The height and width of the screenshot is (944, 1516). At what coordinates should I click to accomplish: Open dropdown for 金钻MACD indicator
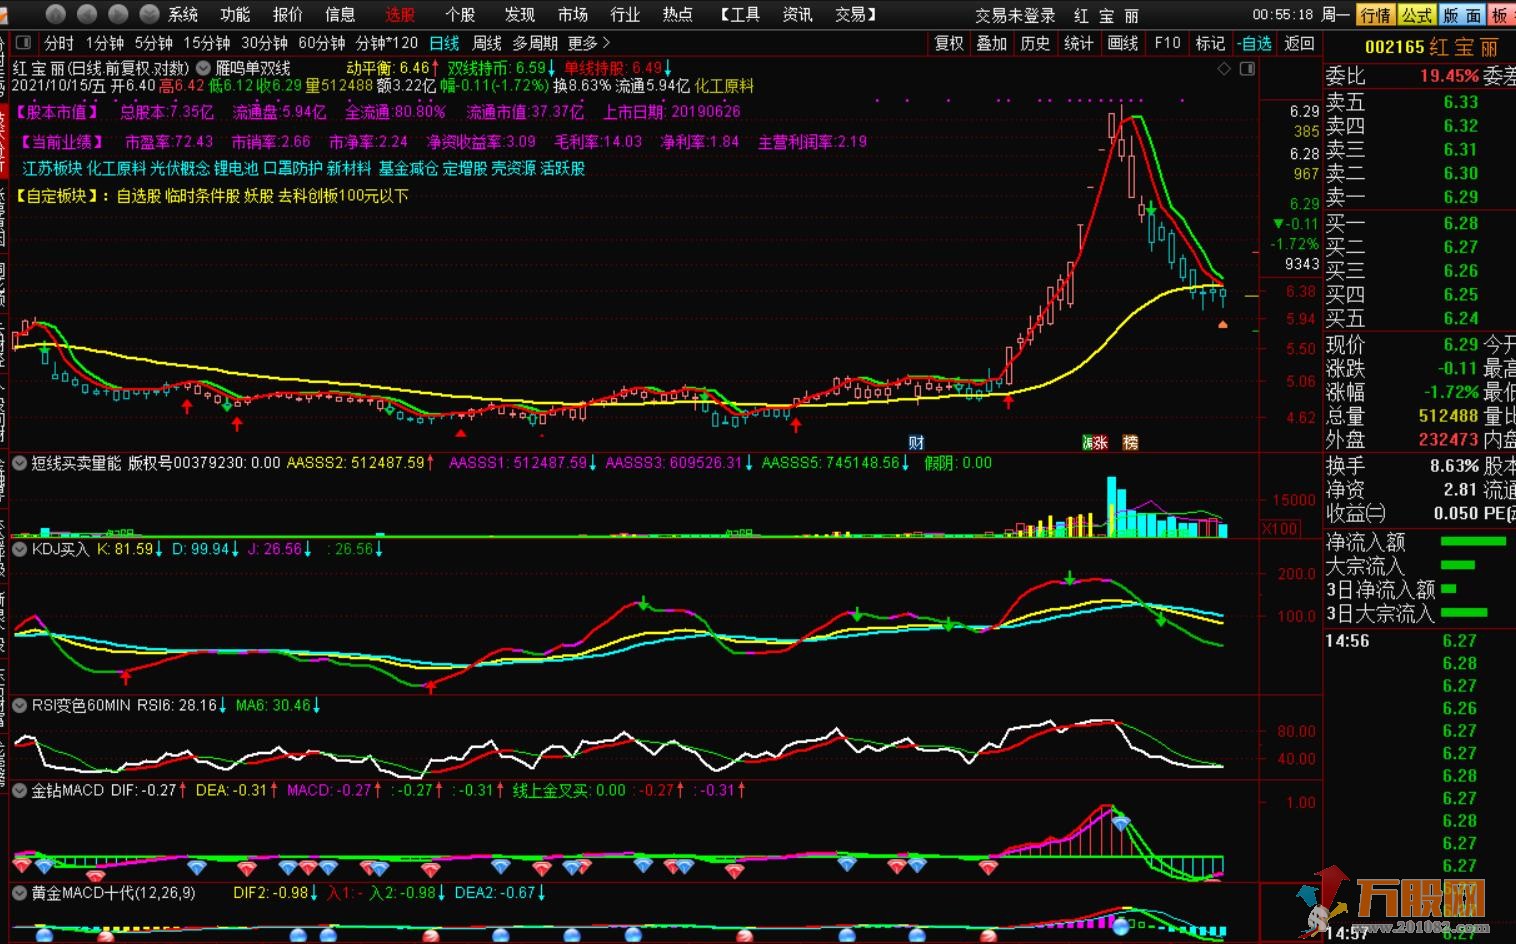click(19, 790)
